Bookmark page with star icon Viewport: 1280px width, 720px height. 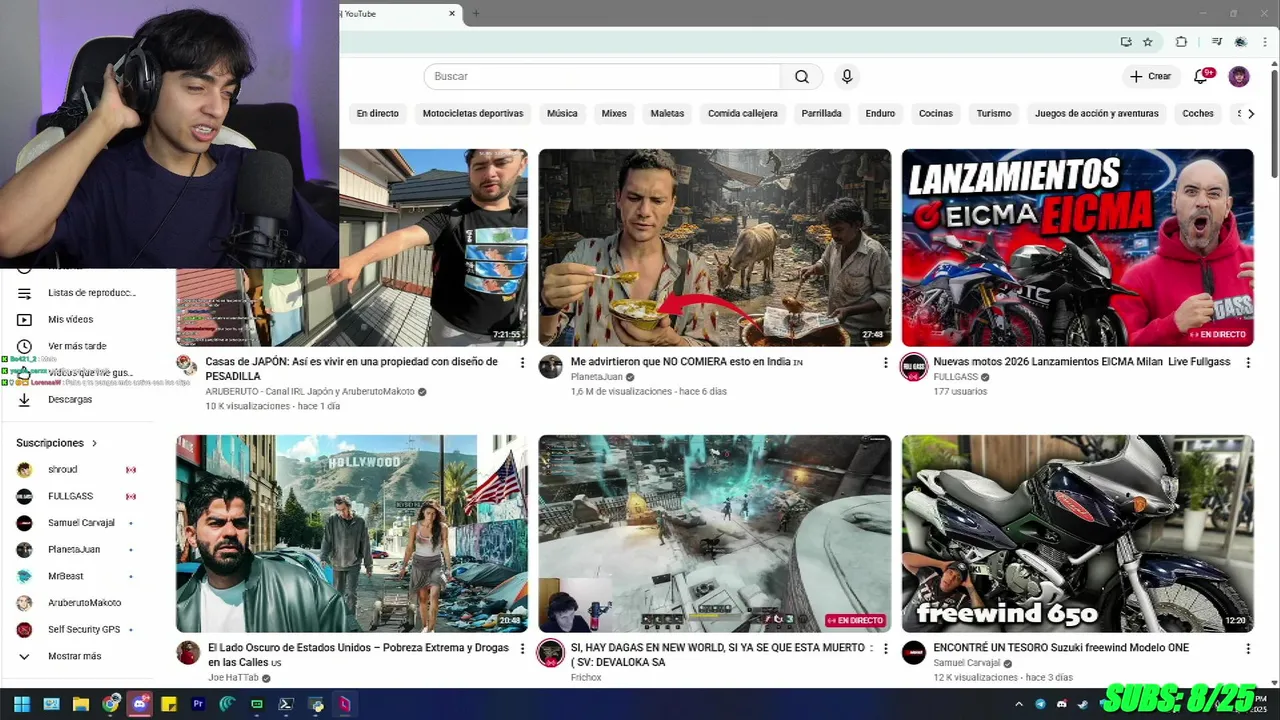tap(1148, 42)
